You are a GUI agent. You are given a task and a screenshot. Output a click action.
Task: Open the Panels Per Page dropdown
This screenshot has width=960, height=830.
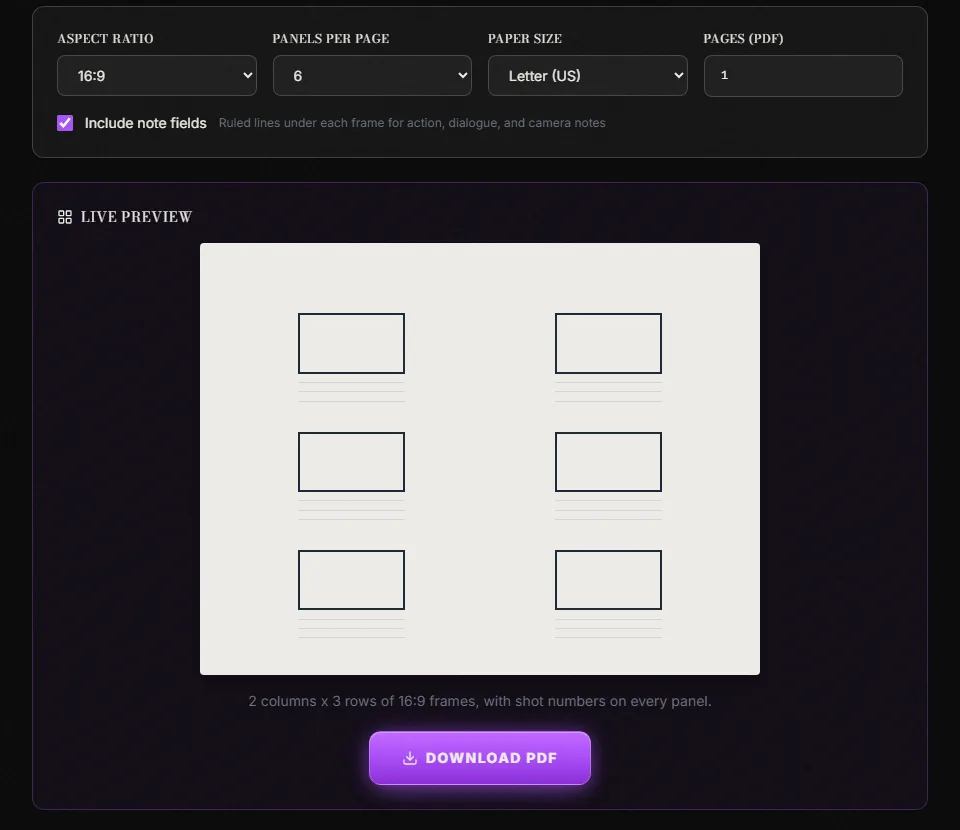pyautogui.click(x=372, y=76)
